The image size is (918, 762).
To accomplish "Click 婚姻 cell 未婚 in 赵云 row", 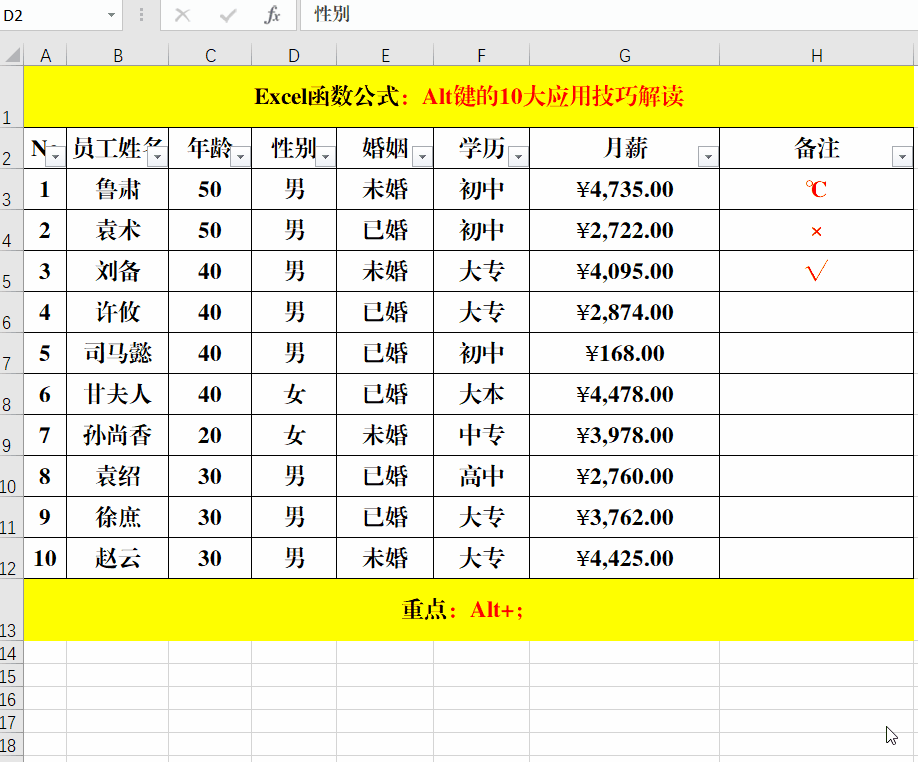I will click(x=385, y=558).
